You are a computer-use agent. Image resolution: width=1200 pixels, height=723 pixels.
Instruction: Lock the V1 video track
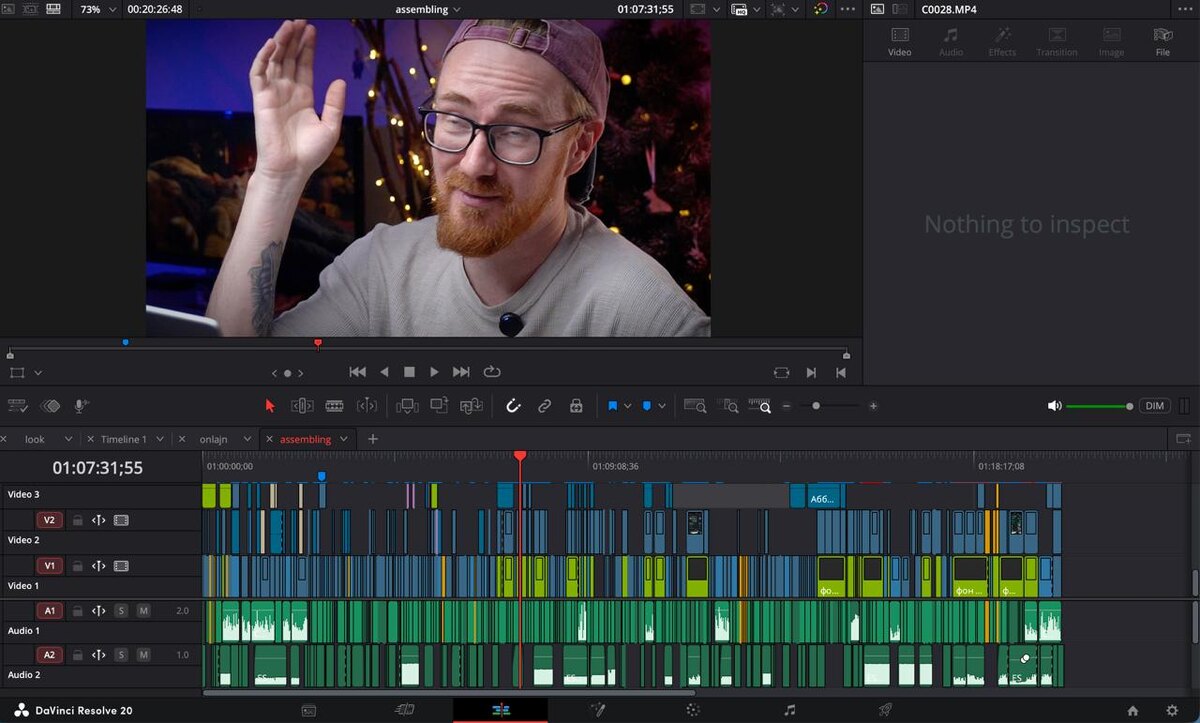point(77,566)
